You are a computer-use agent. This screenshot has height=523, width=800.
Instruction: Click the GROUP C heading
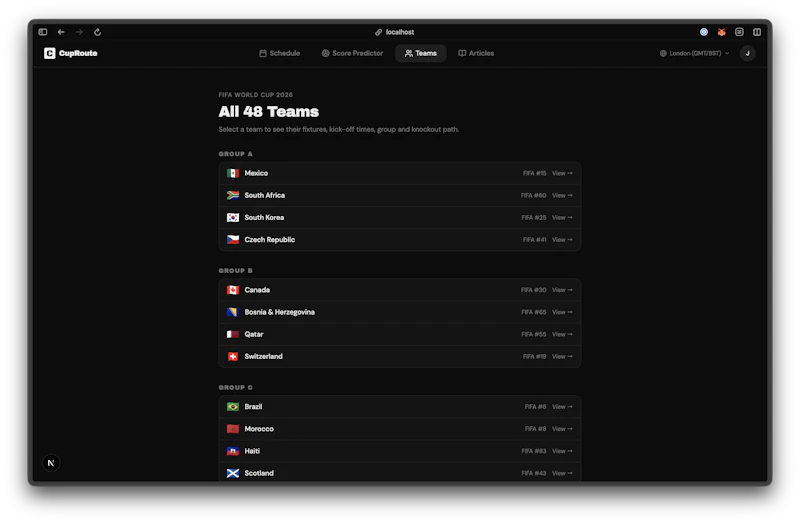tap(235, 387)
